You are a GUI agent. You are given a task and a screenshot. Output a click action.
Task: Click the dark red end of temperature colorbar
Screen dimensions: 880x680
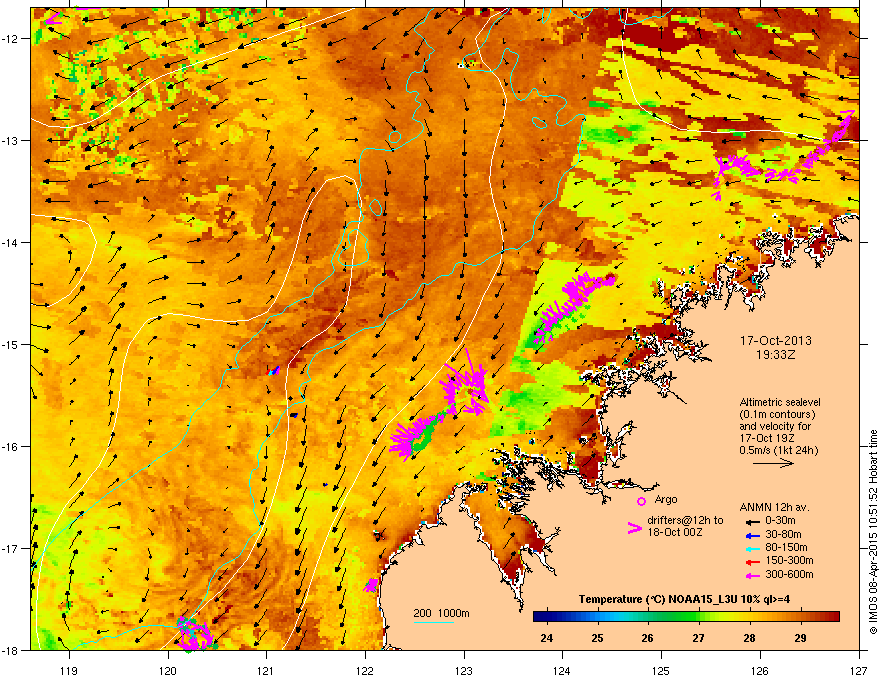[833, 617]
